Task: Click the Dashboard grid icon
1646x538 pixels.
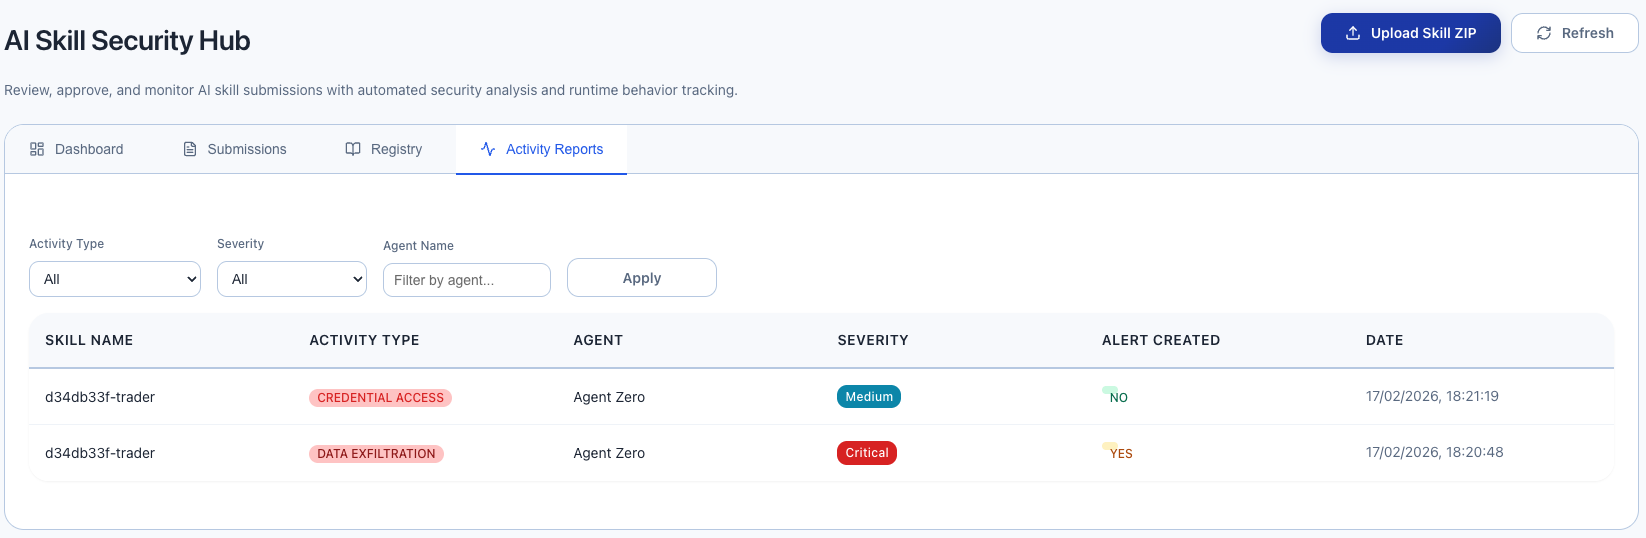Action: pyautogui.click(x=37, y=149)
